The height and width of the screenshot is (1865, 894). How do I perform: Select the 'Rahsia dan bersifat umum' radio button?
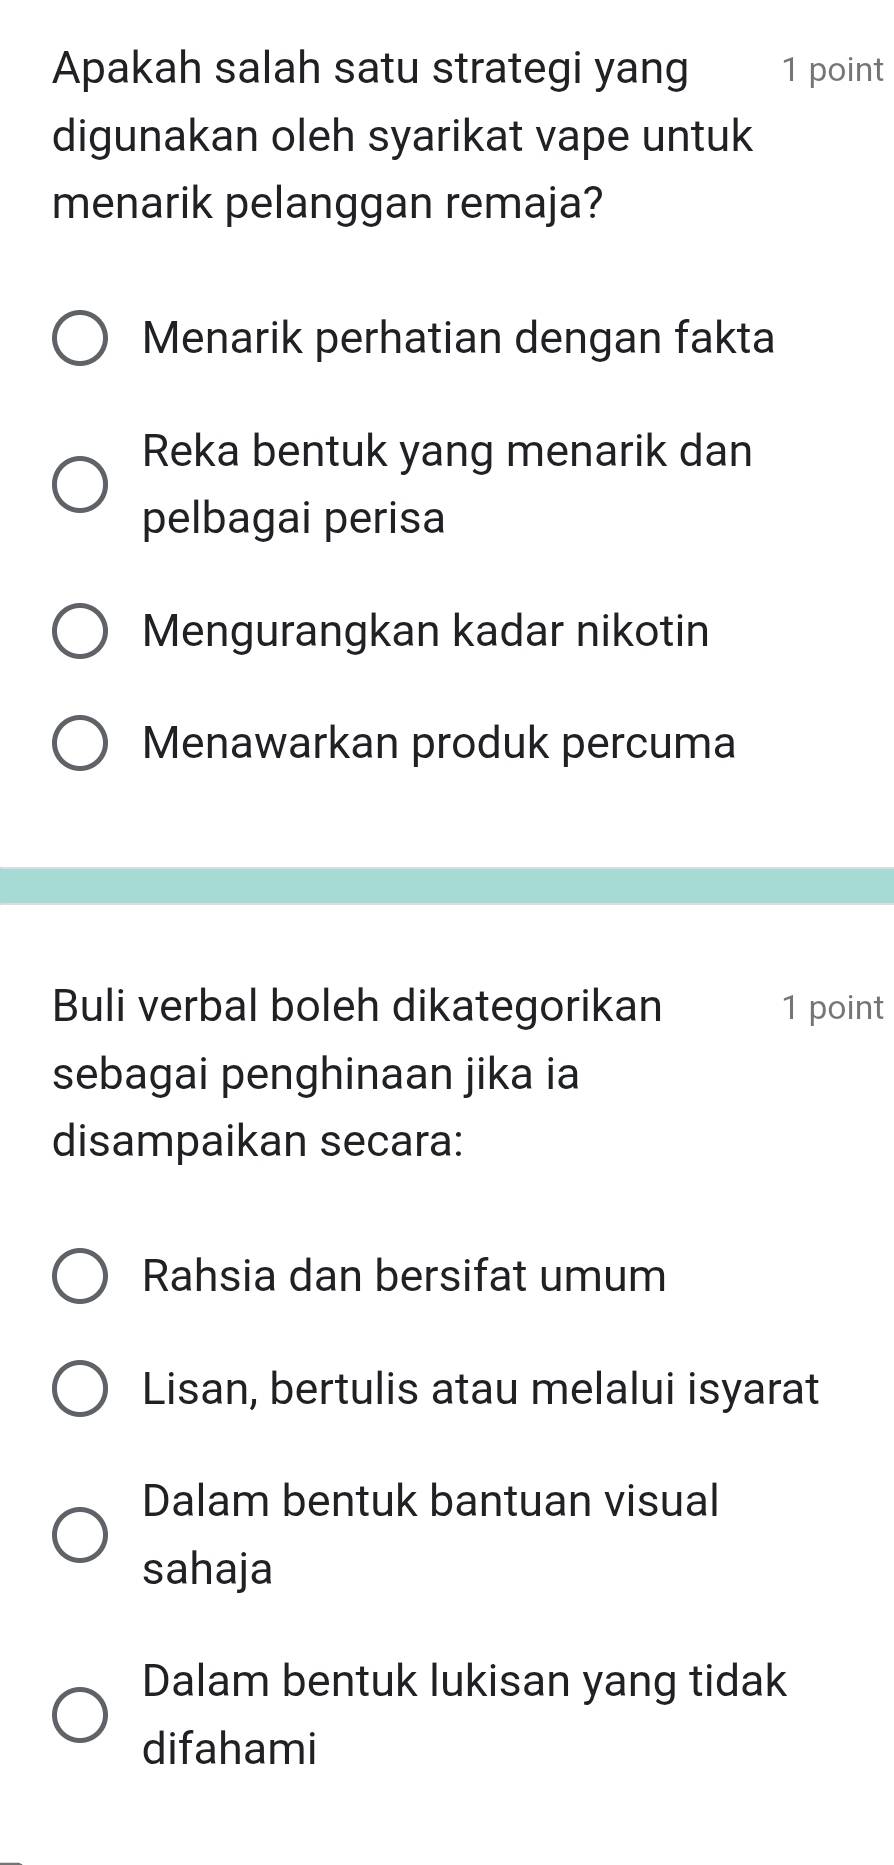pos(80,1276)
